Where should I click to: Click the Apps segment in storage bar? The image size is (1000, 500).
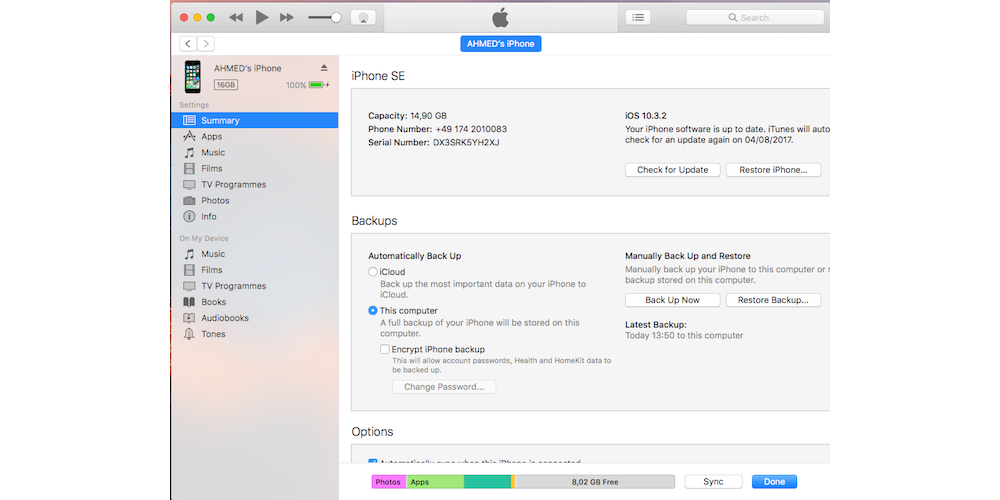[435, 482]
